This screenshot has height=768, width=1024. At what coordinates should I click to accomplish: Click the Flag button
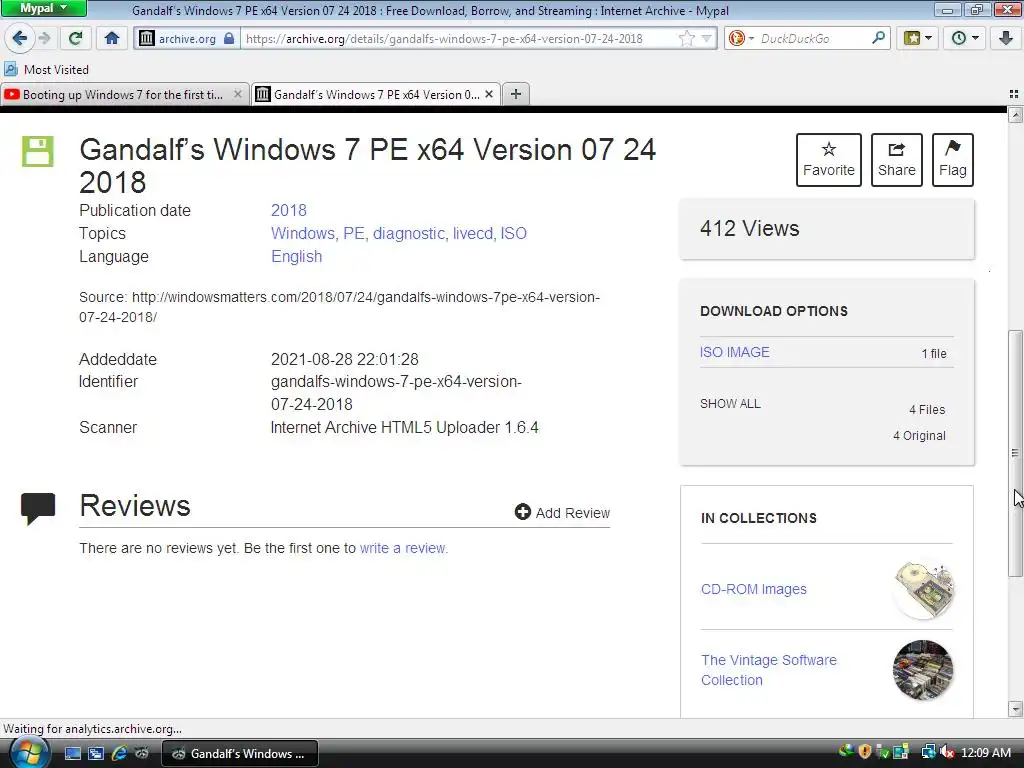tap(953, 160)
